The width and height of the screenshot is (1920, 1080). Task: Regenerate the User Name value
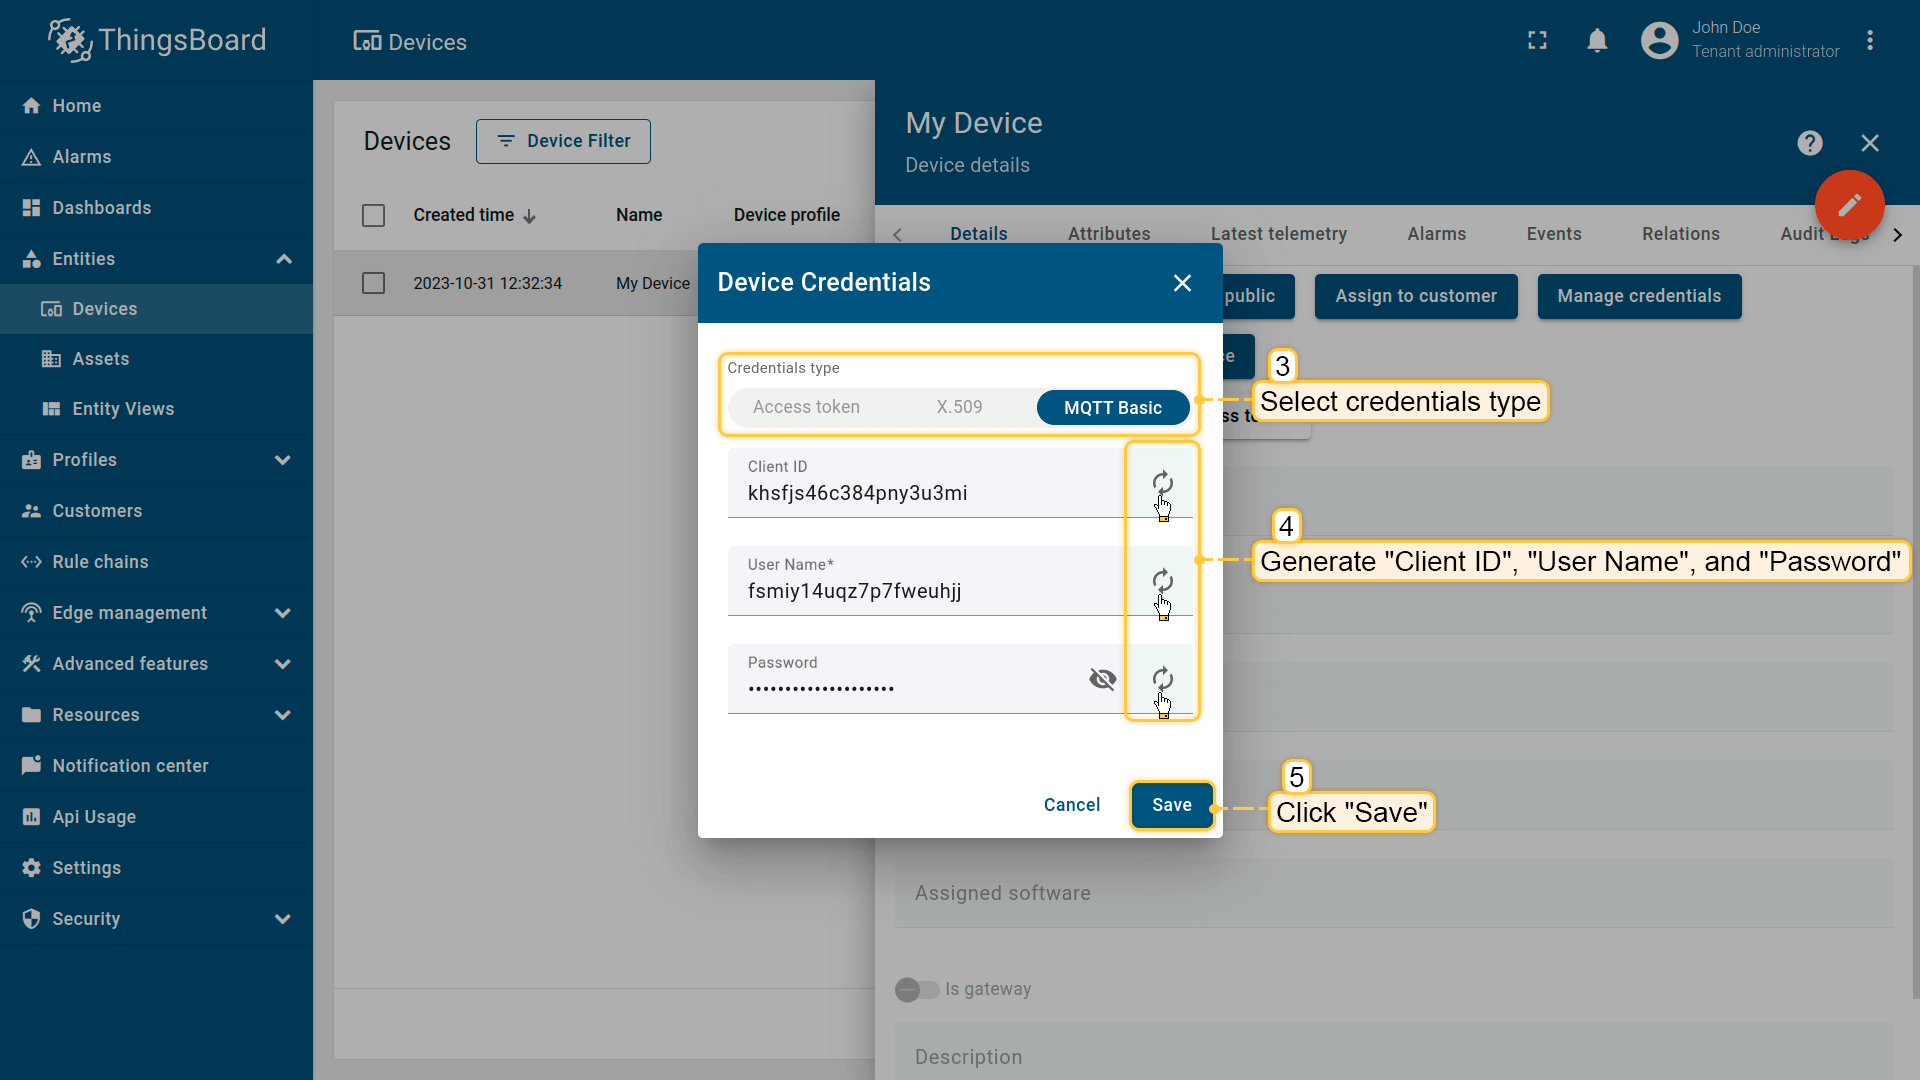coord(1162,581)
